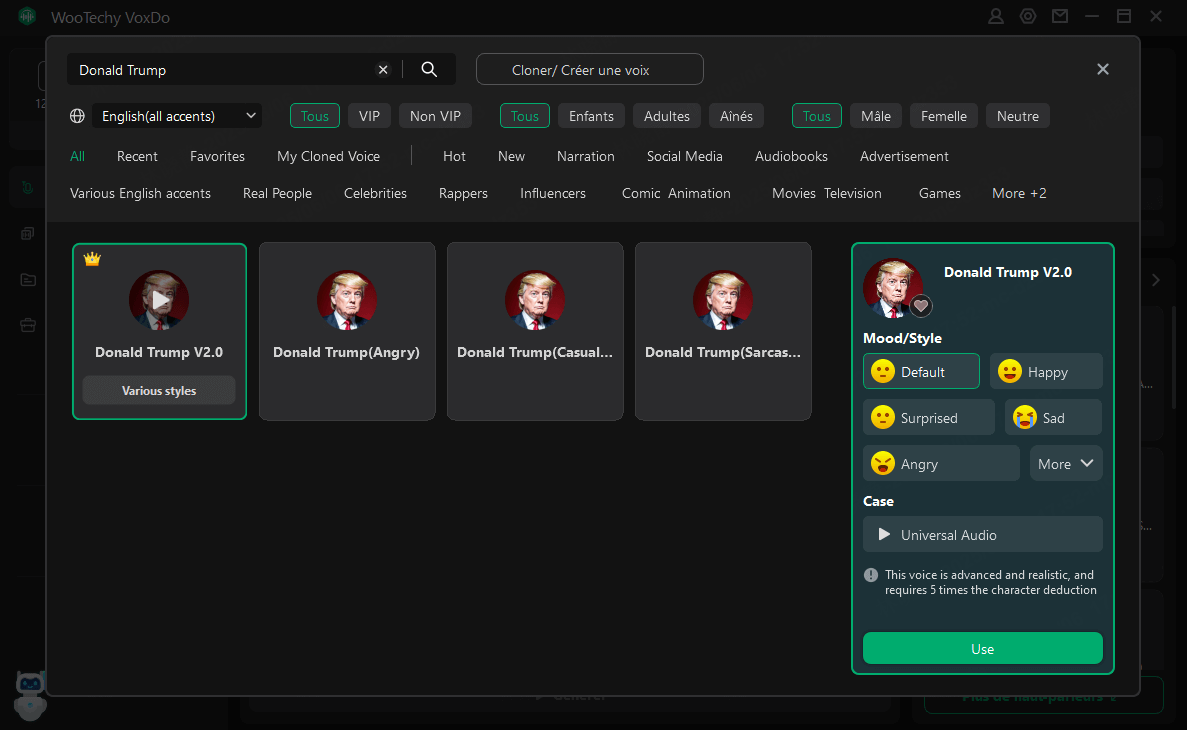Select the Influencers category
Image resolution: width=1187 pixels, height=730 pixels.
pos(553,193)
